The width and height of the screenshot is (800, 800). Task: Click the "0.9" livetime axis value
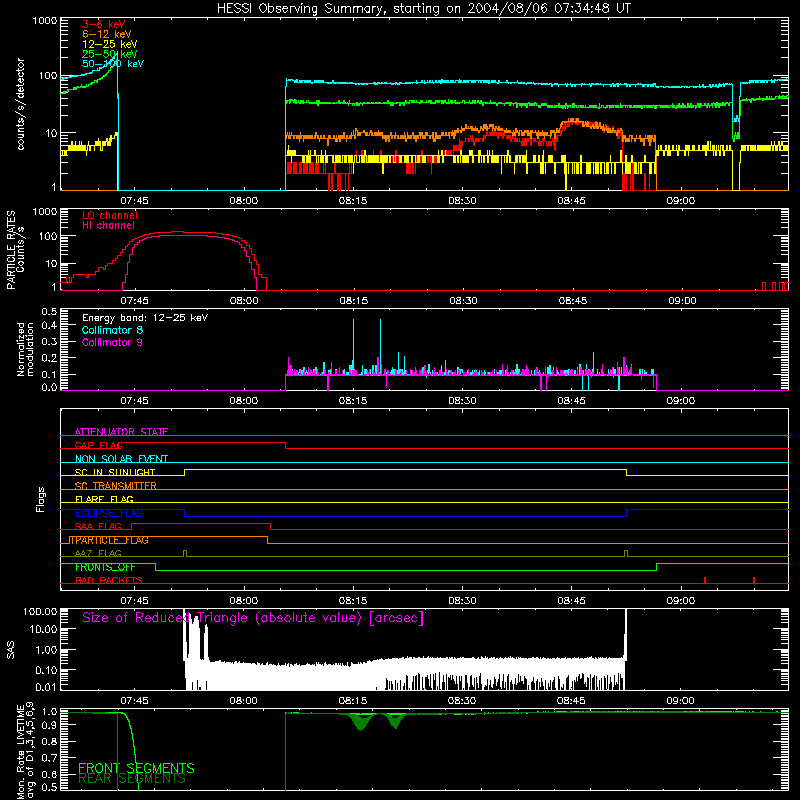49,725
